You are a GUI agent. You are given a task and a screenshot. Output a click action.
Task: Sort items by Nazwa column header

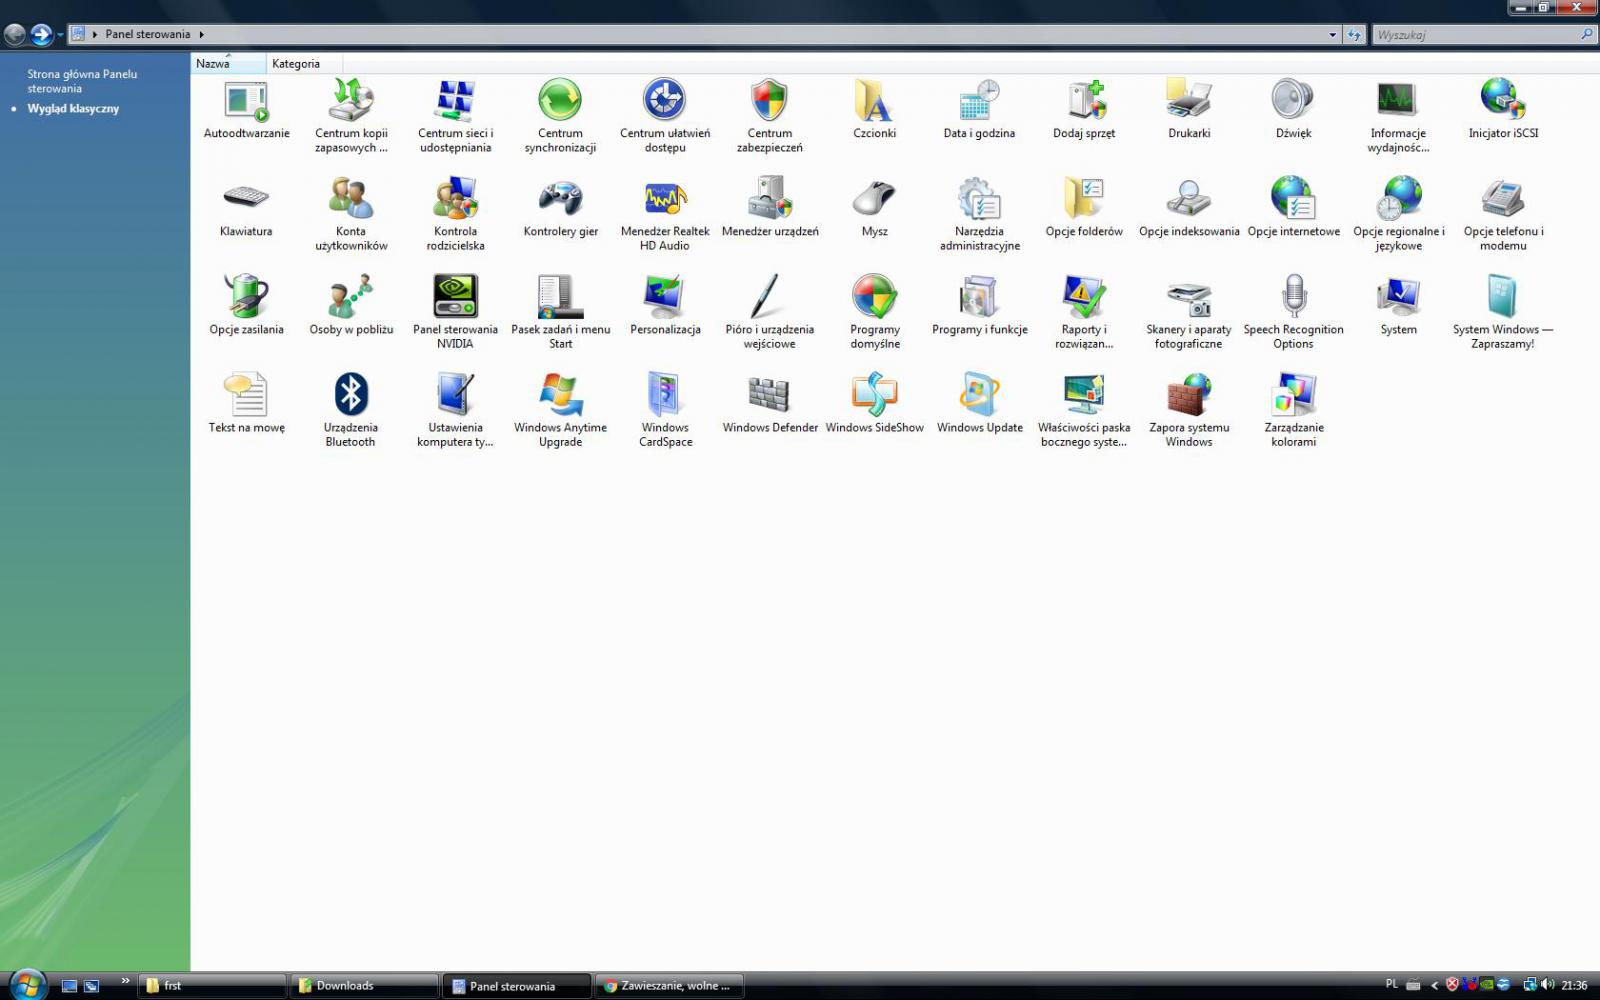coord(228,63)
